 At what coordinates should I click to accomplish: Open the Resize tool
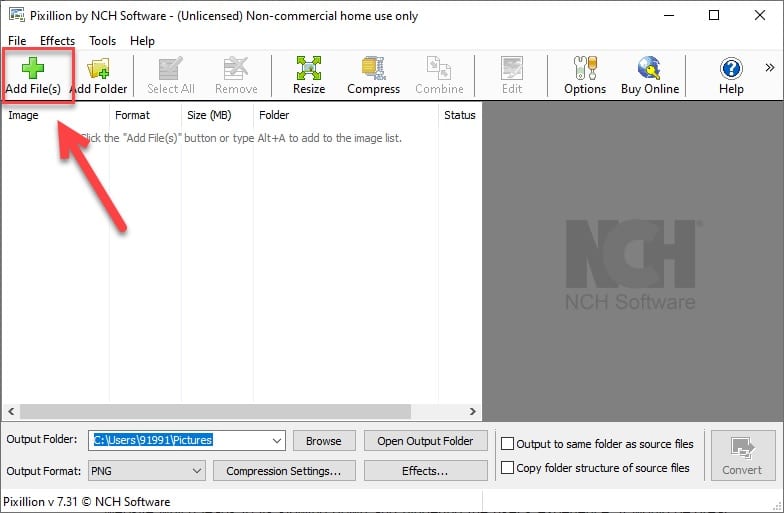pos(309,76)
